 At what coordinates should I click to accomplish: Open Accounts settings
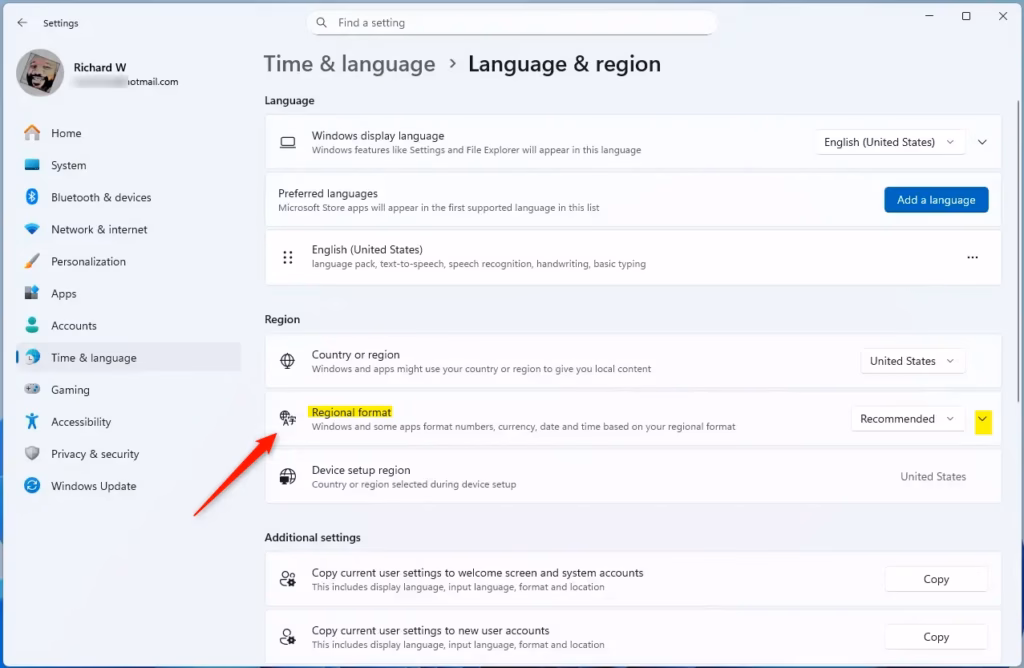[x=129, y=325]
